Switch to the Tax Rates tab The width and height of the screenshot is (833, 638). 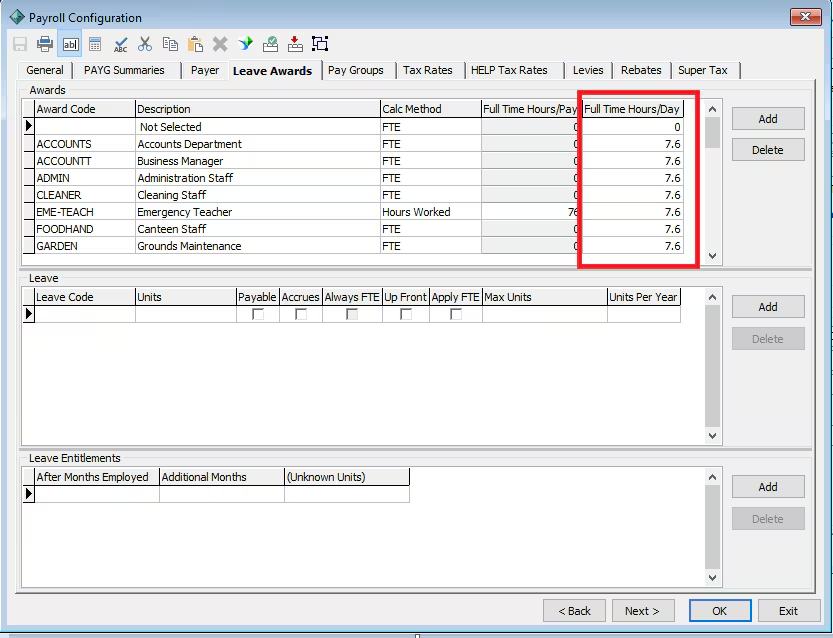pos(428,70)
